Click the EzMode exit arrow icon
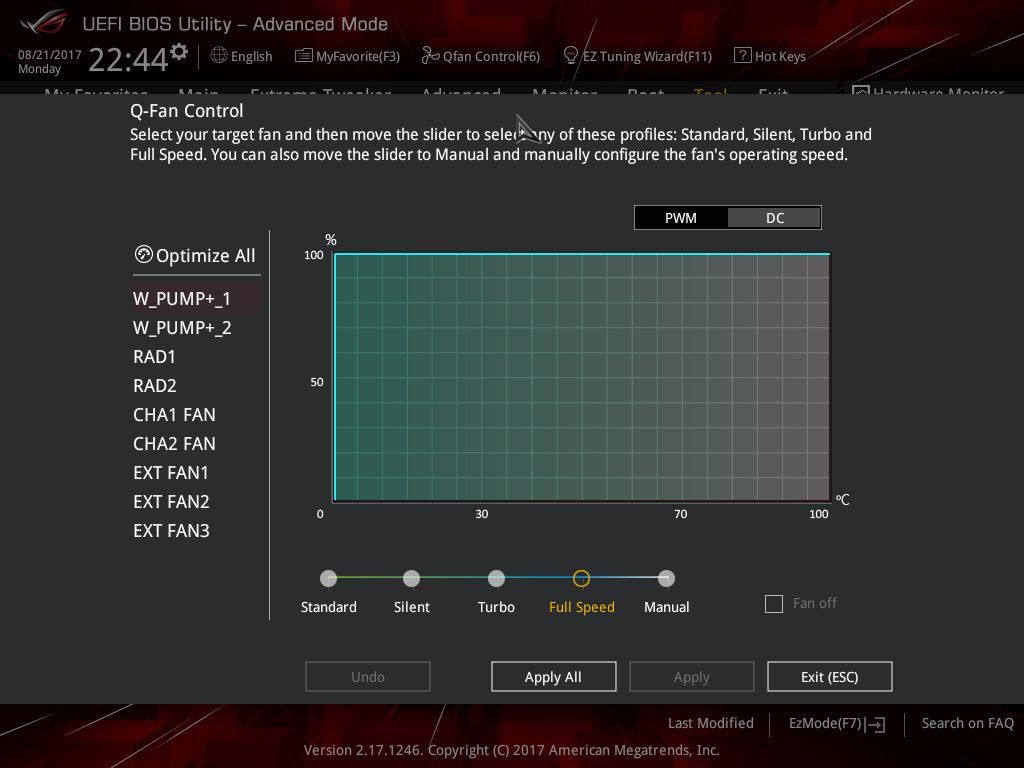The width and height of the screenshot is (1024, 768). [876, 724]
